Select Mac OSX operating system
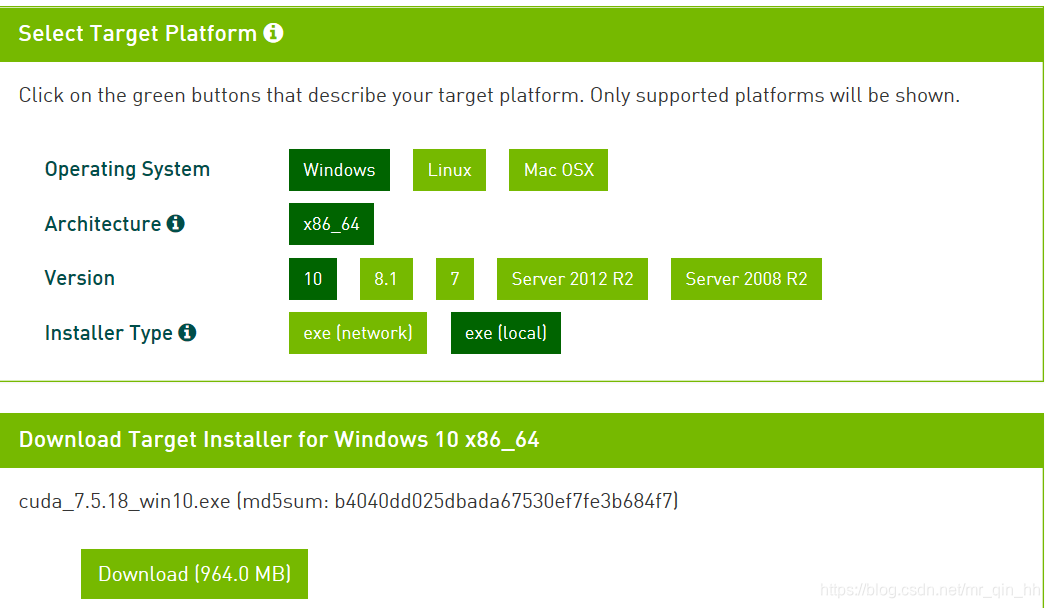 pyautogui.click(x=559, y=170)
